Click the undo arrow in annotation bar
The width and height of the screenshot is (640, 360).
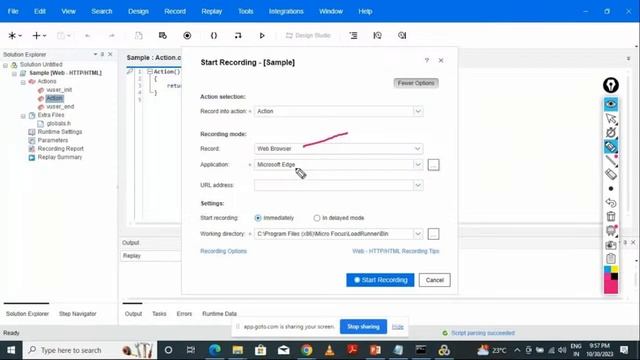click(x=611, y=202)
